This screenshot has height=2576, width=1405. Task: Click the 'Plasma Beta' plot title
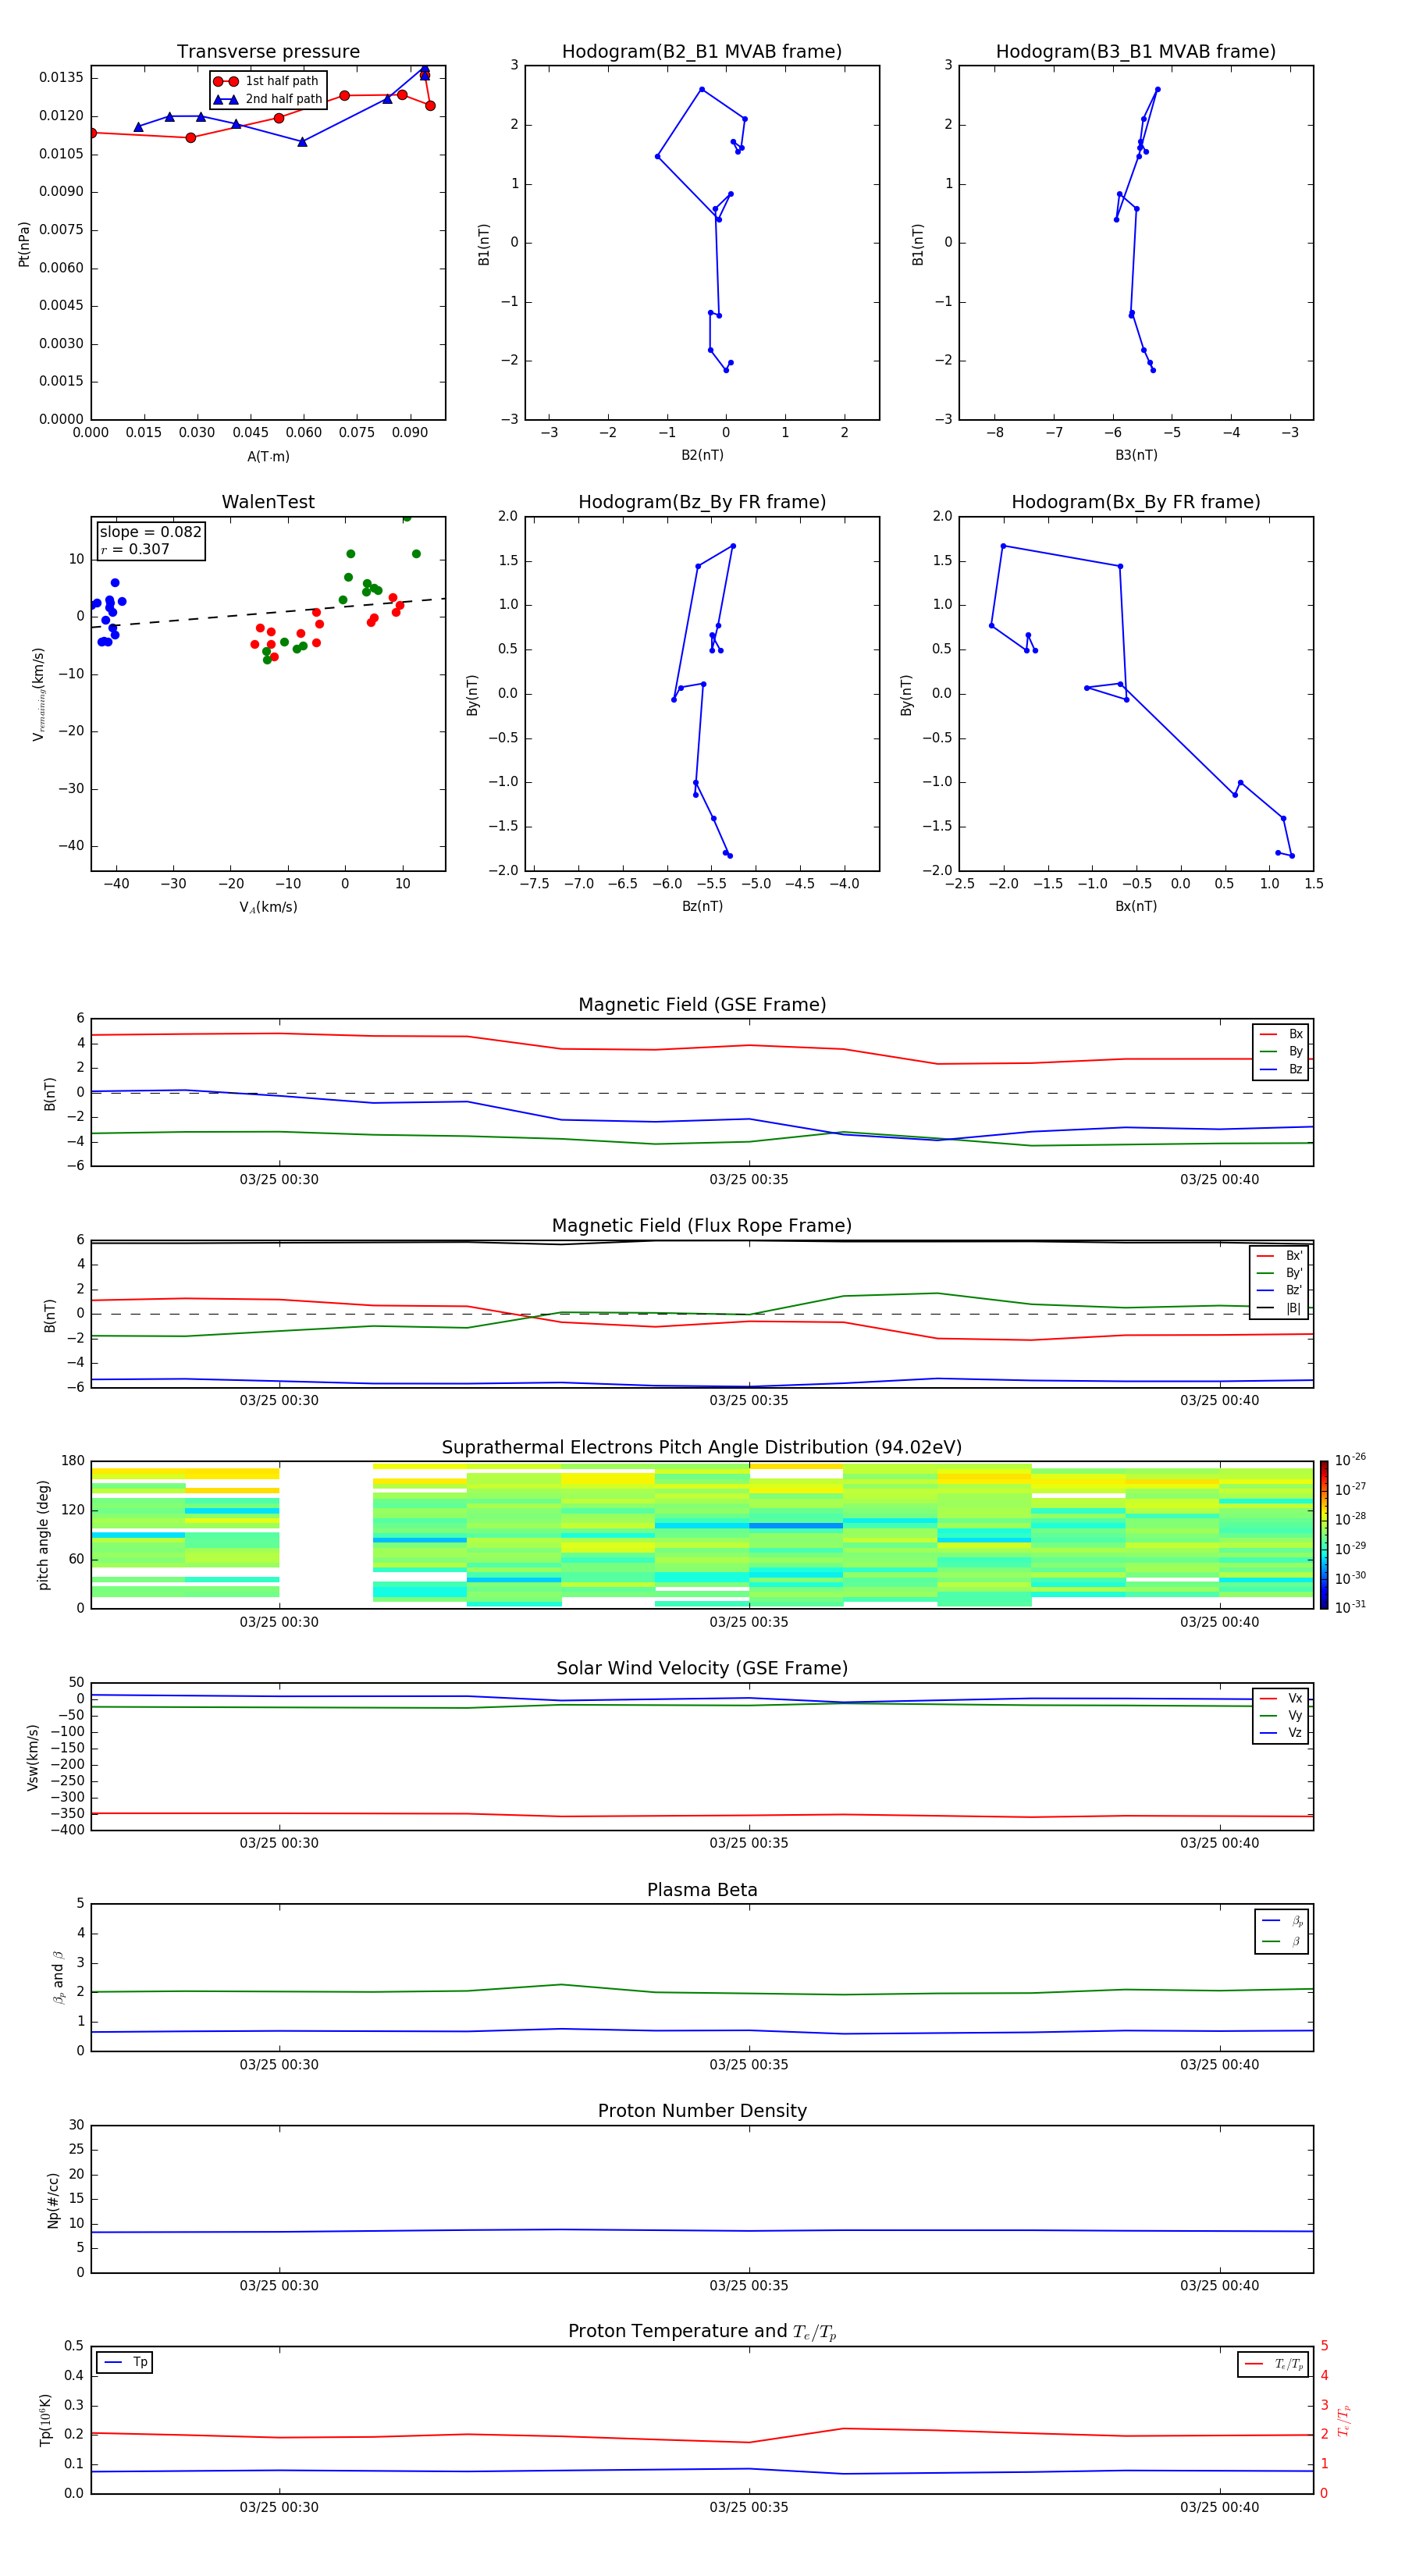coord(702,1890)
